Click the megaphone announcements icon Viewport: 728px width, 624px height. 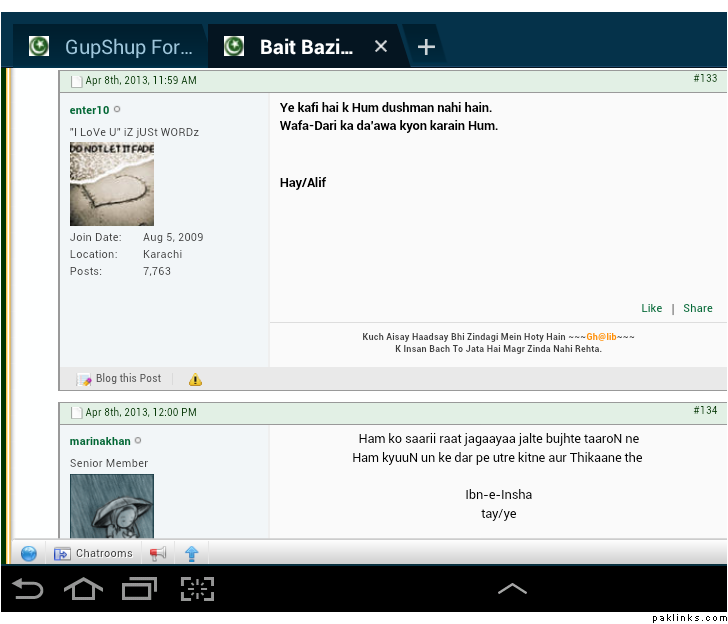[x=158, y=553]
